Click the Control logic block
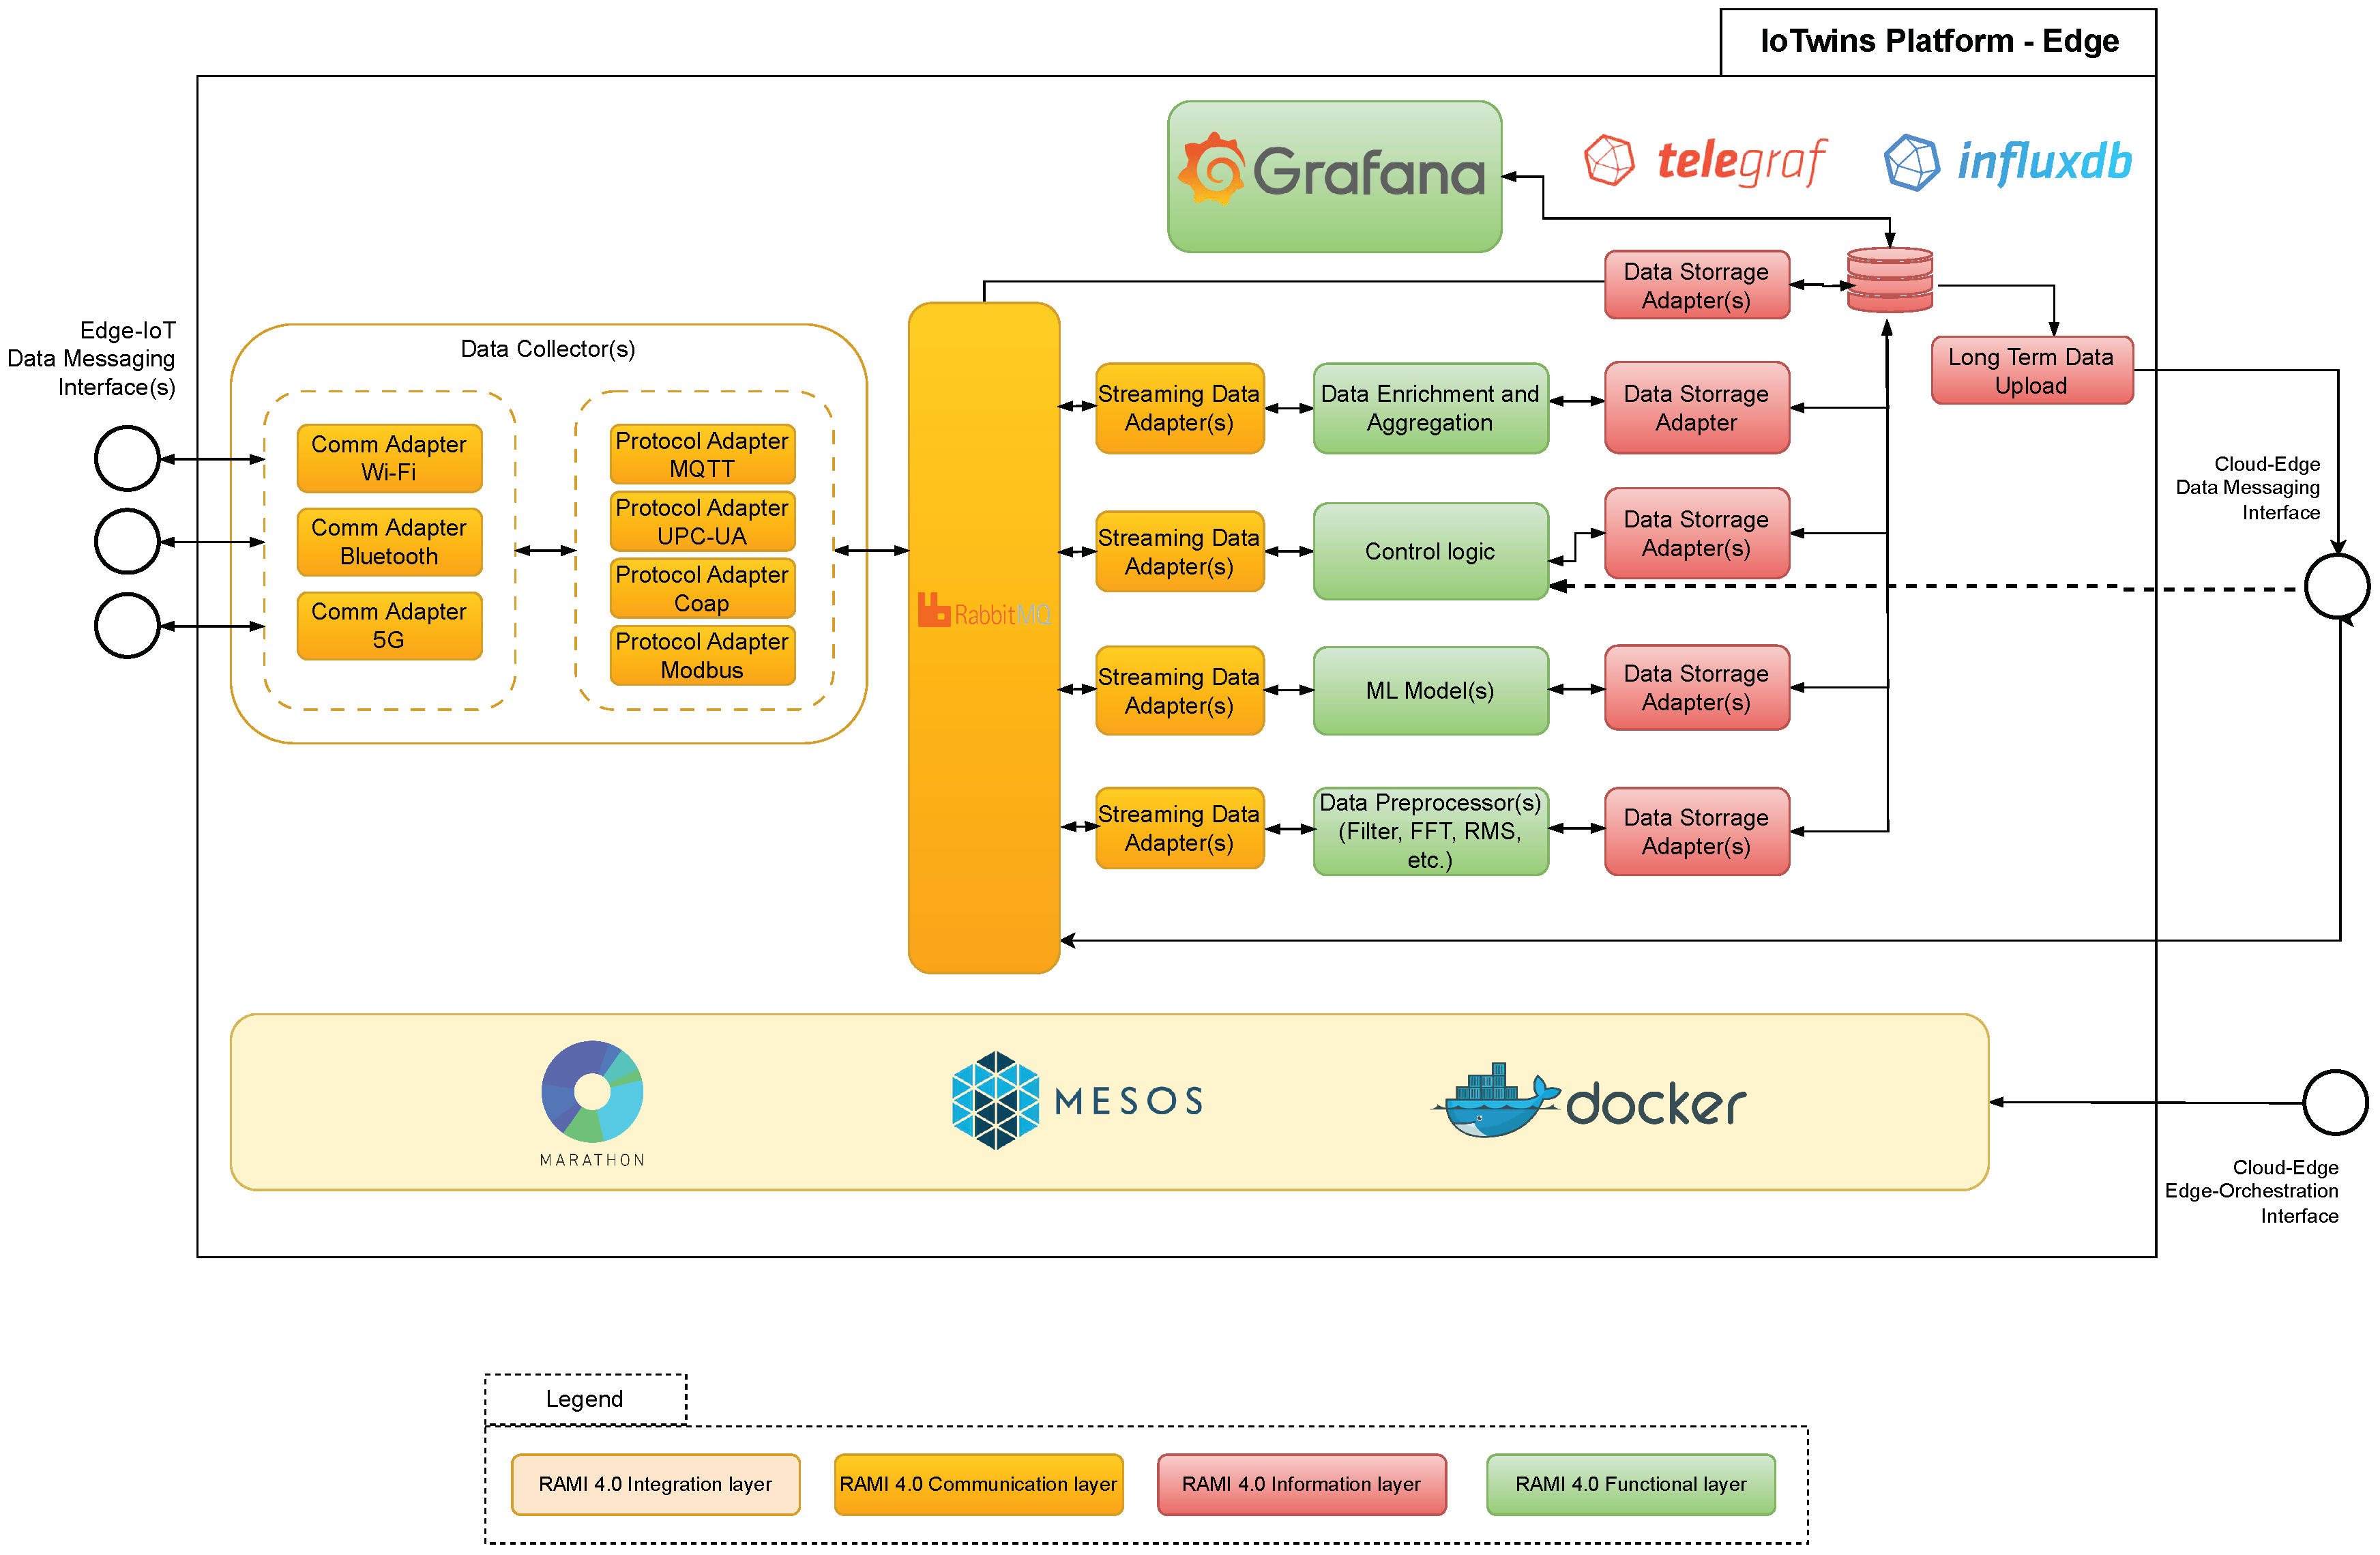Screen dimensions: 2380x1555 pos(1430,551)
